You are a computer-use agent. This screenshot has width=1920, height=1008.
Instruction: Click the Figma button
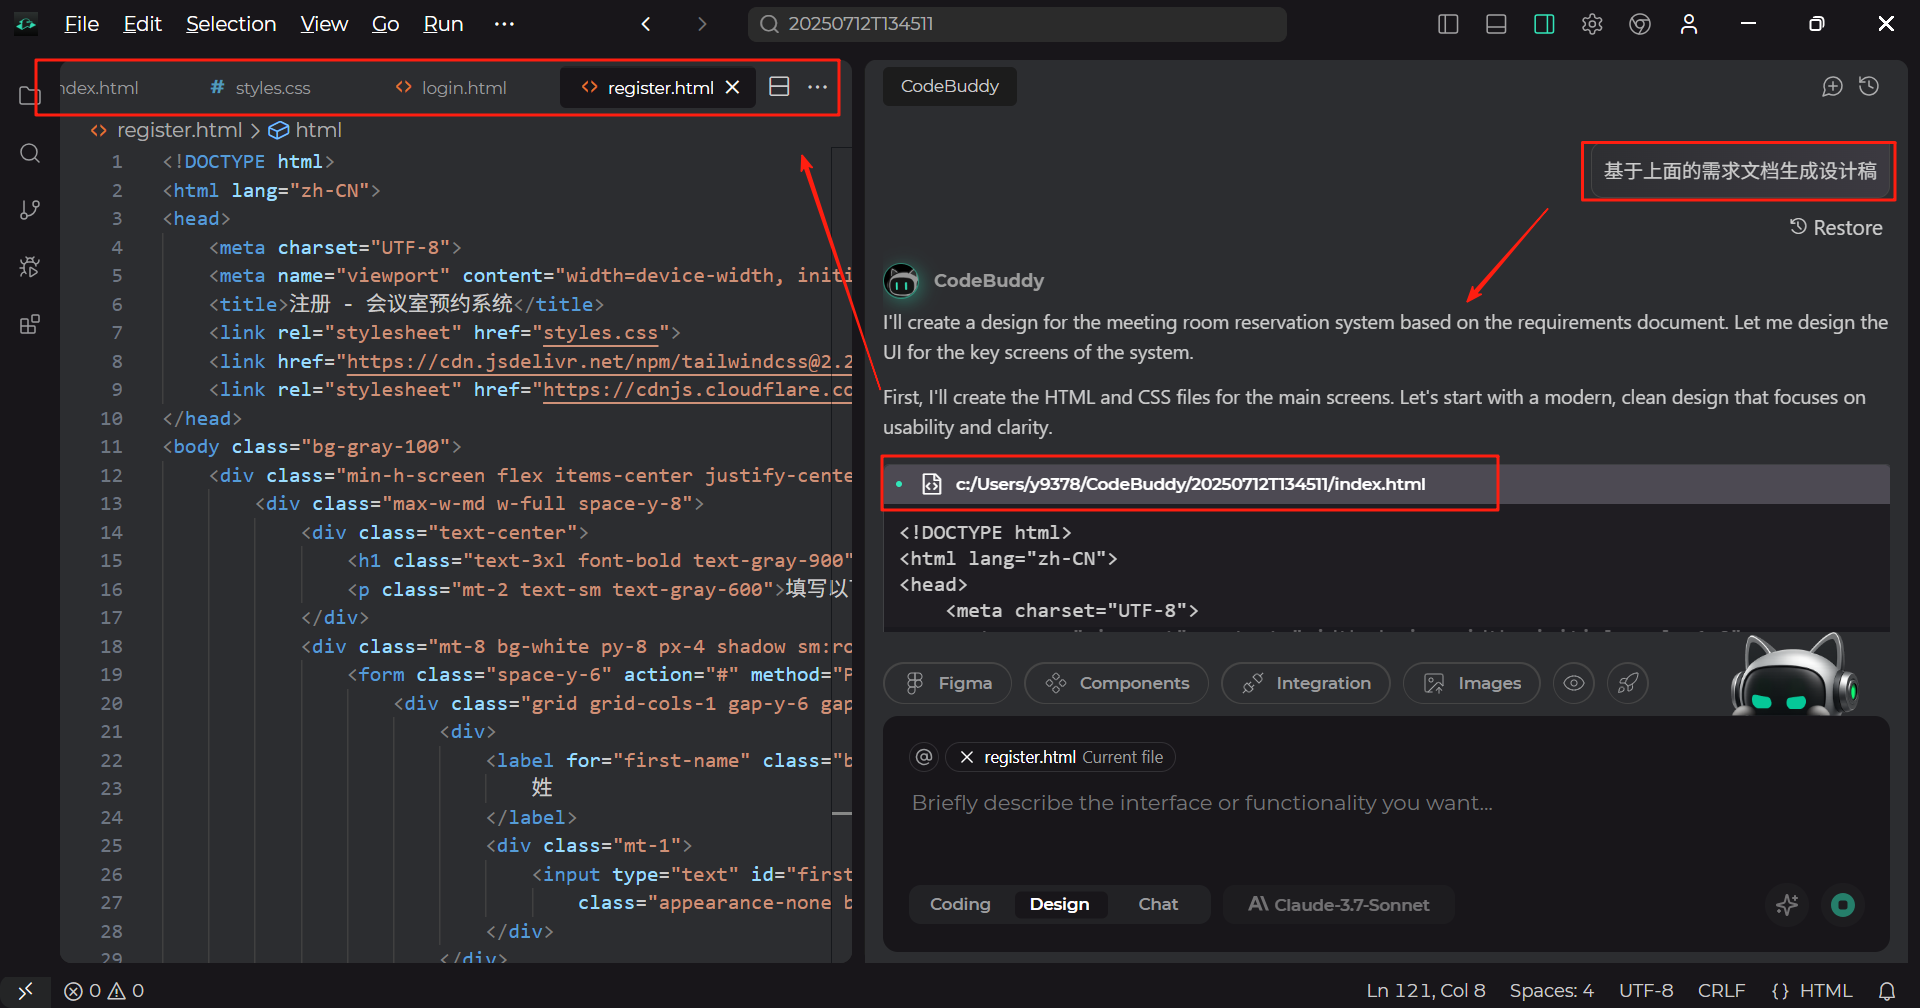[x=948, y=683]
